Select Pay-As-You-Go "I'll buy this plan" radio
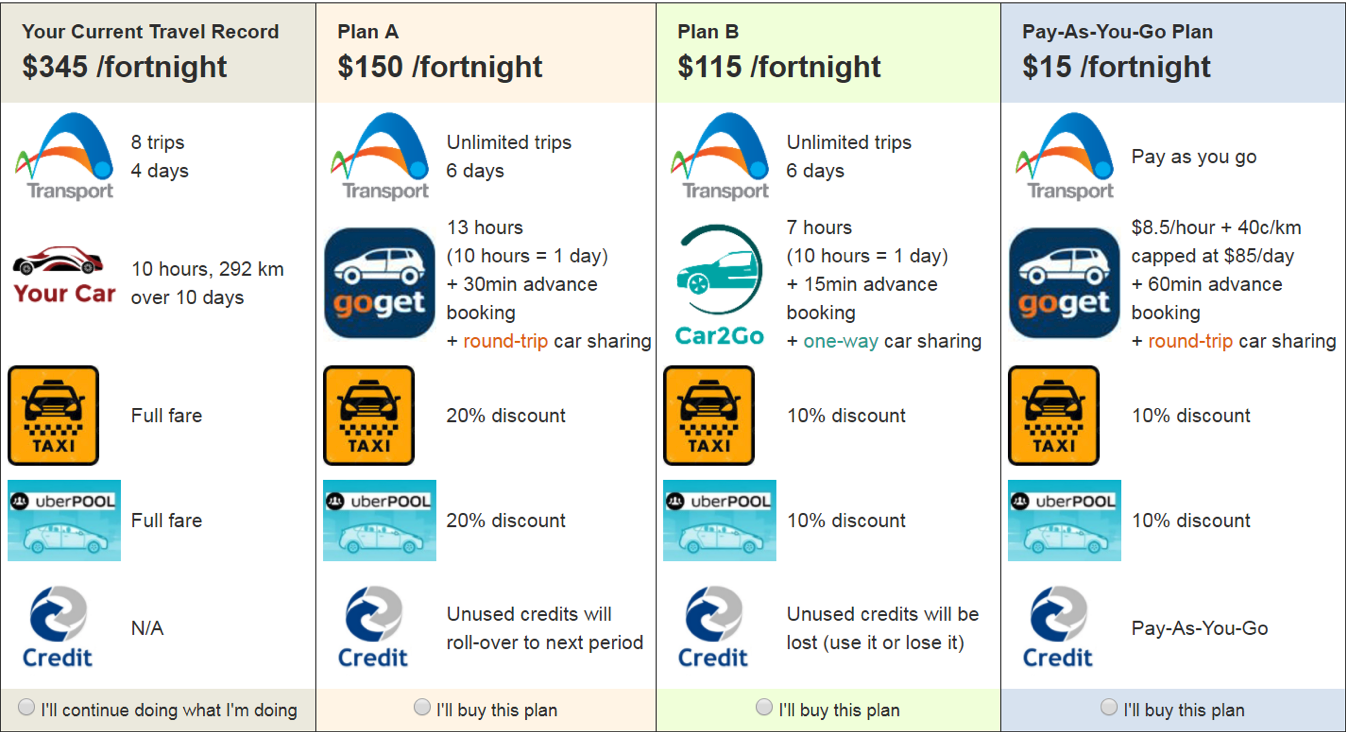Screen dimensions: 1346x732 (x=1108, y=708)
